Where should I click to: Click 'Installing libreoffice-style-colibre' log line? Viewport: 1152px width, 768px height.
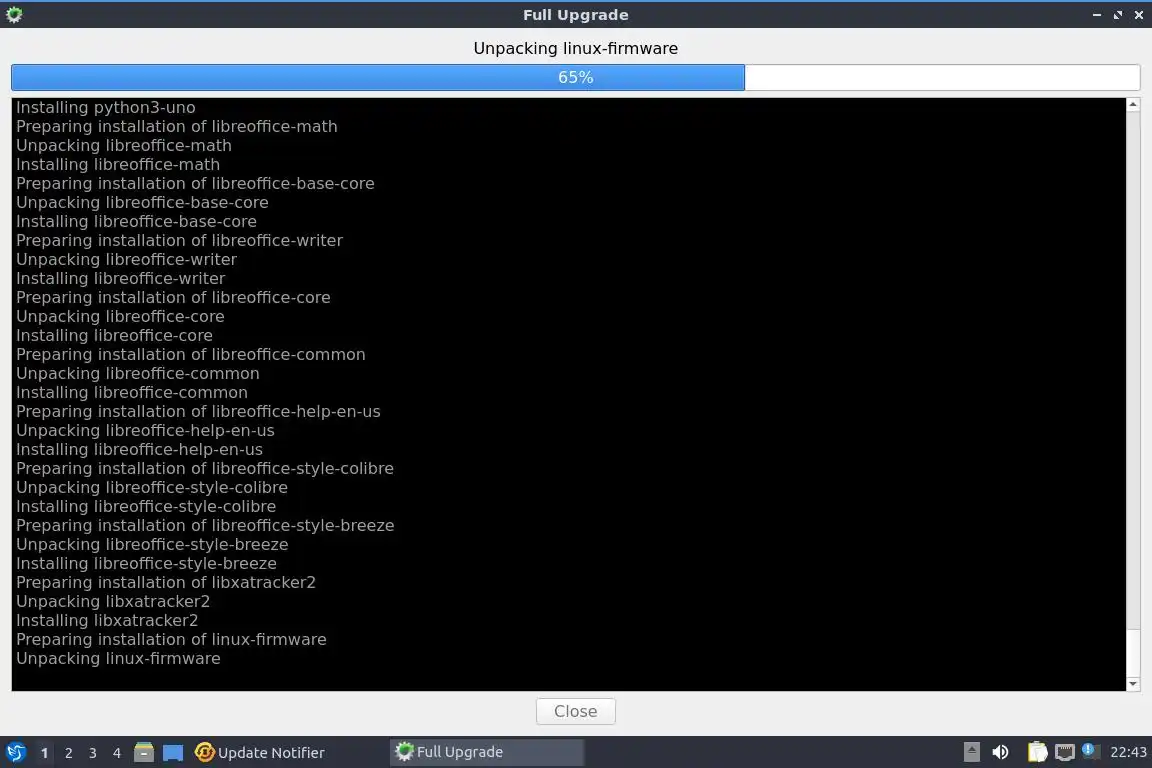click(146, 506)
